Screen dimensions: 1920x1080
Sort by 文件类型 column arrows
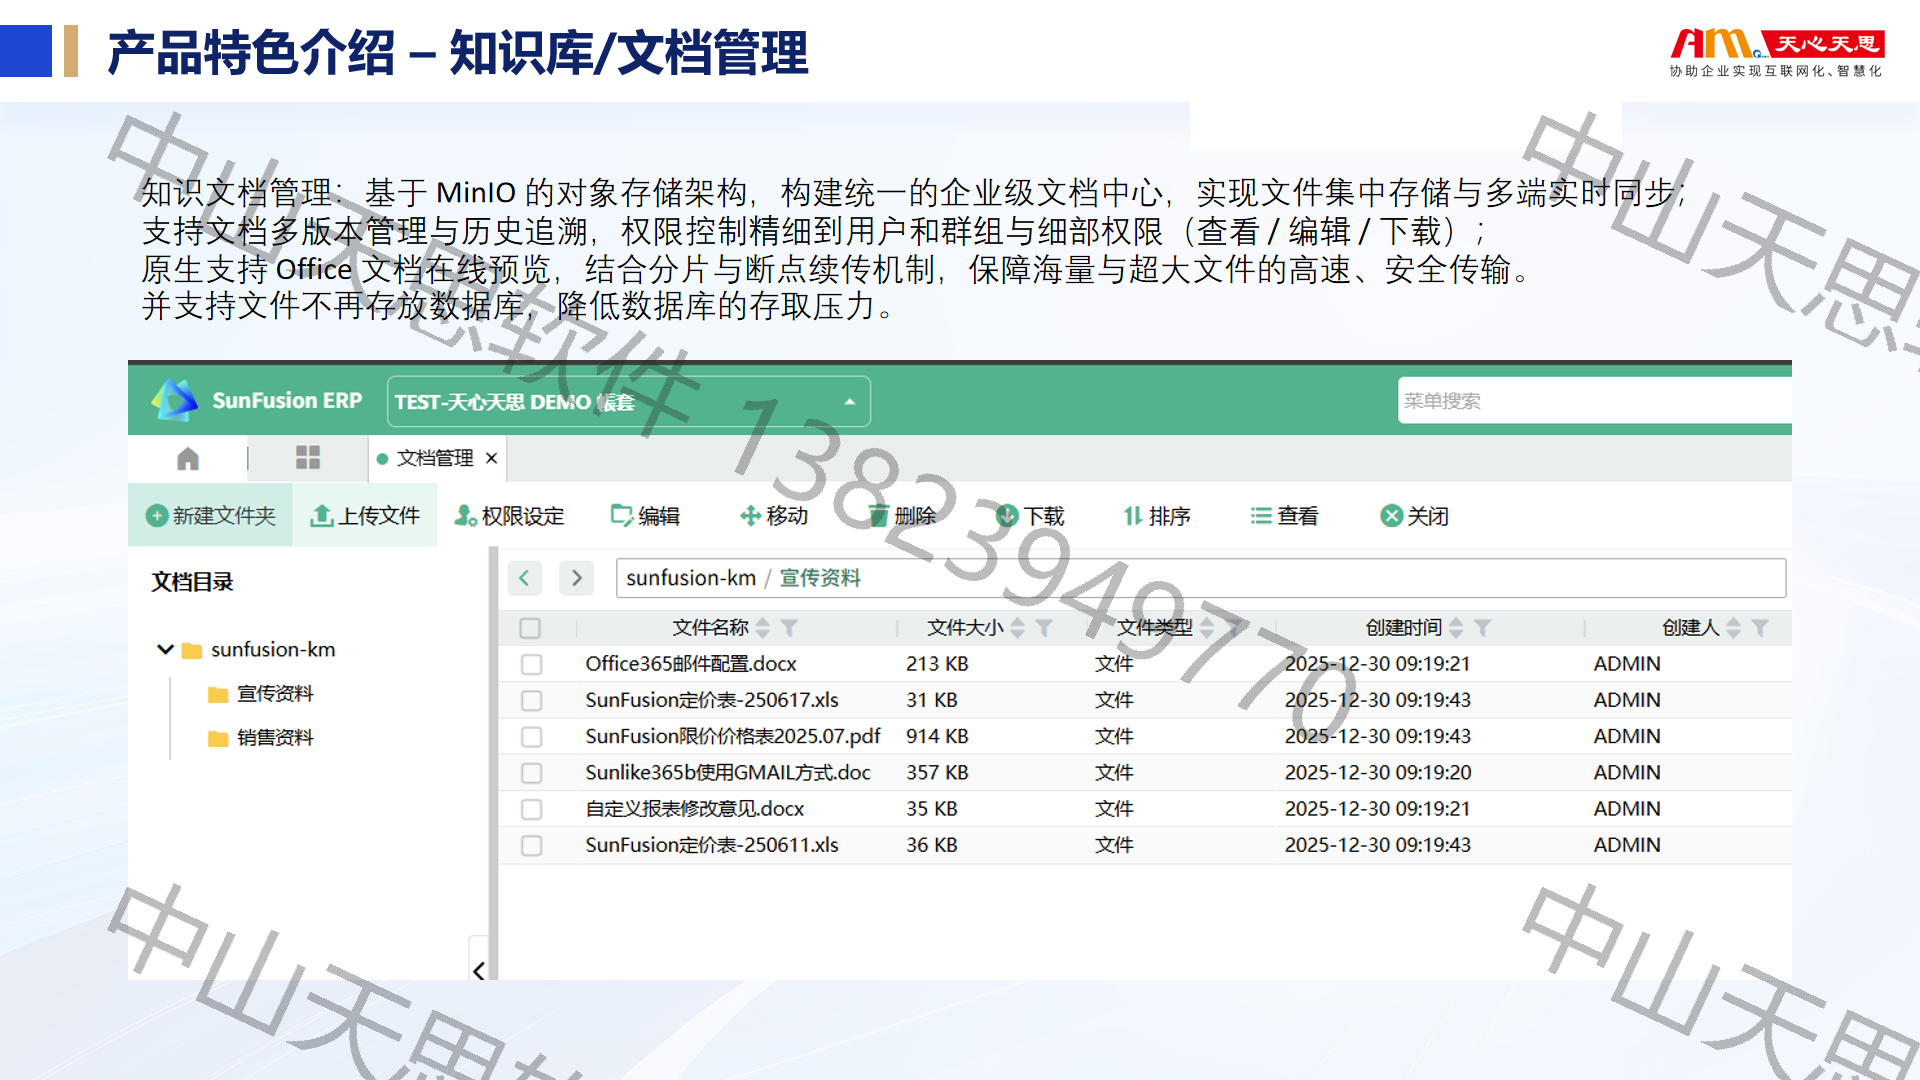coord(1207,628)
